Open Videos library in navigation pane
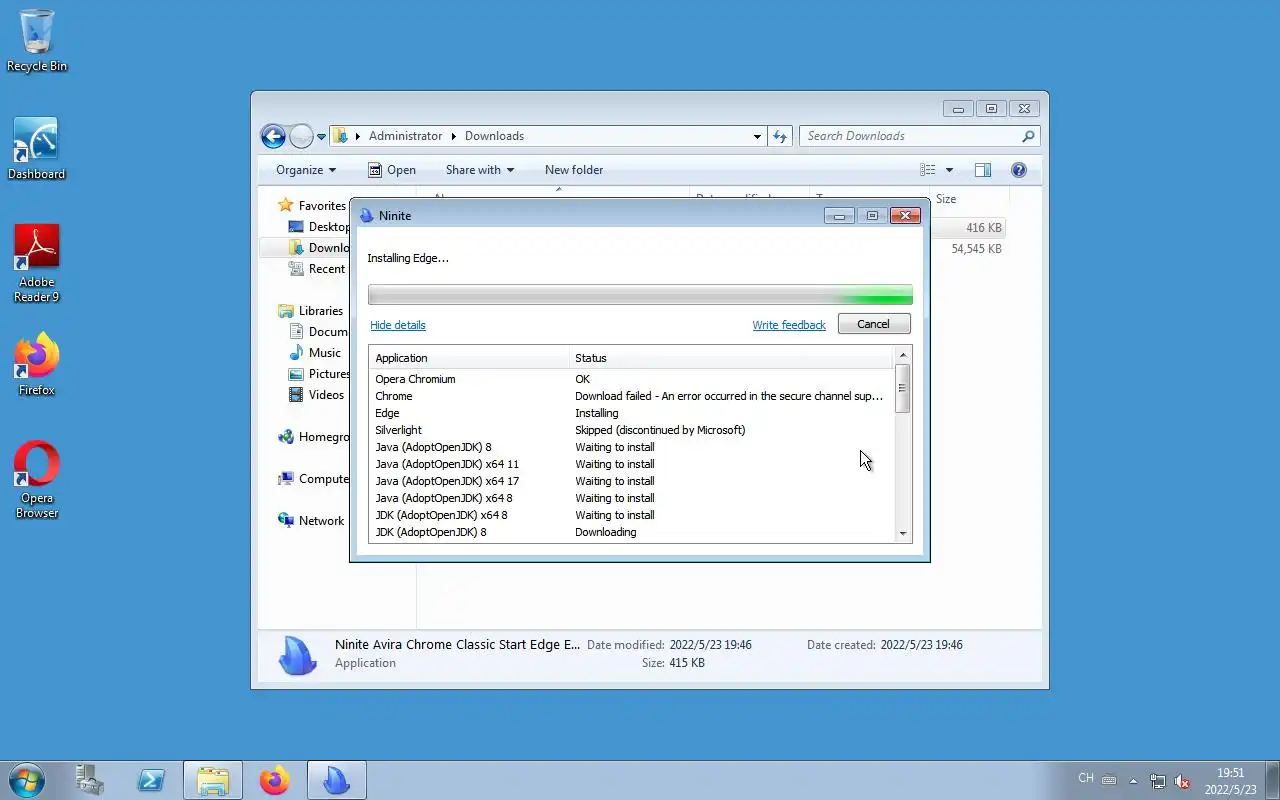The height and width of the screenshot is (800, 1280). pyautogui.click(x=316, y=395)
